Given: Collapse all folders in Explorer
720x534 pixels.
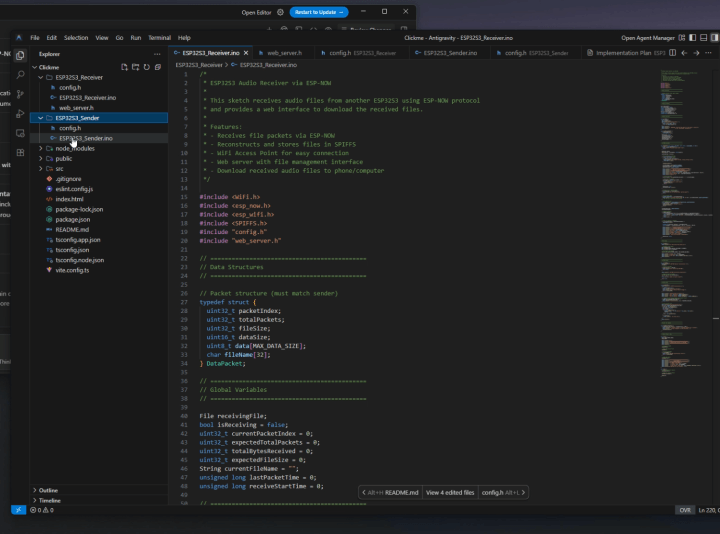Looking at the screenshot, I should pyautogui.click(x=157, y=67).
